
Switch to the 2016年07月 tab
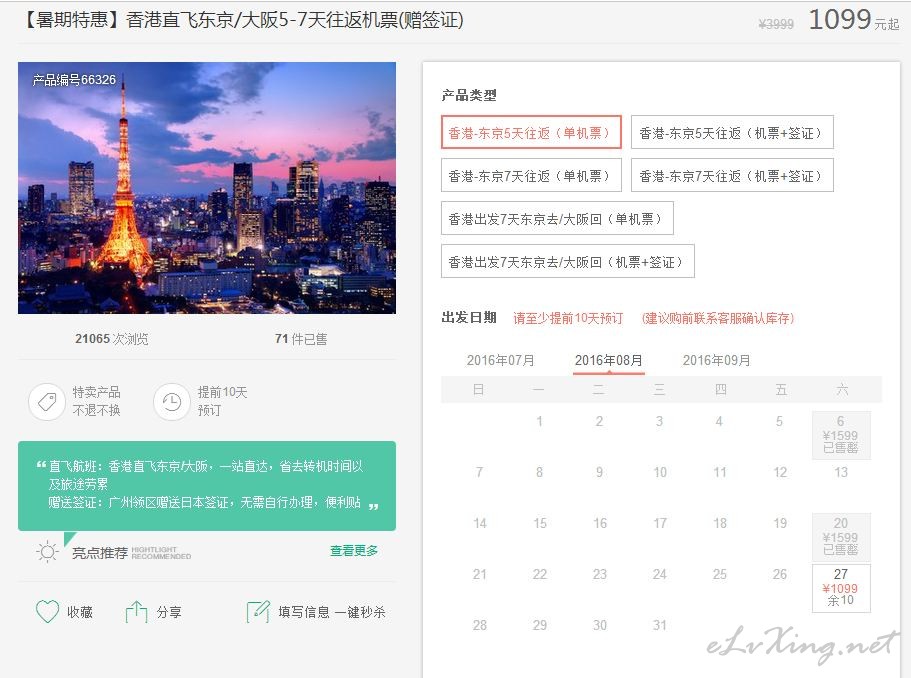tap(500, 360)
